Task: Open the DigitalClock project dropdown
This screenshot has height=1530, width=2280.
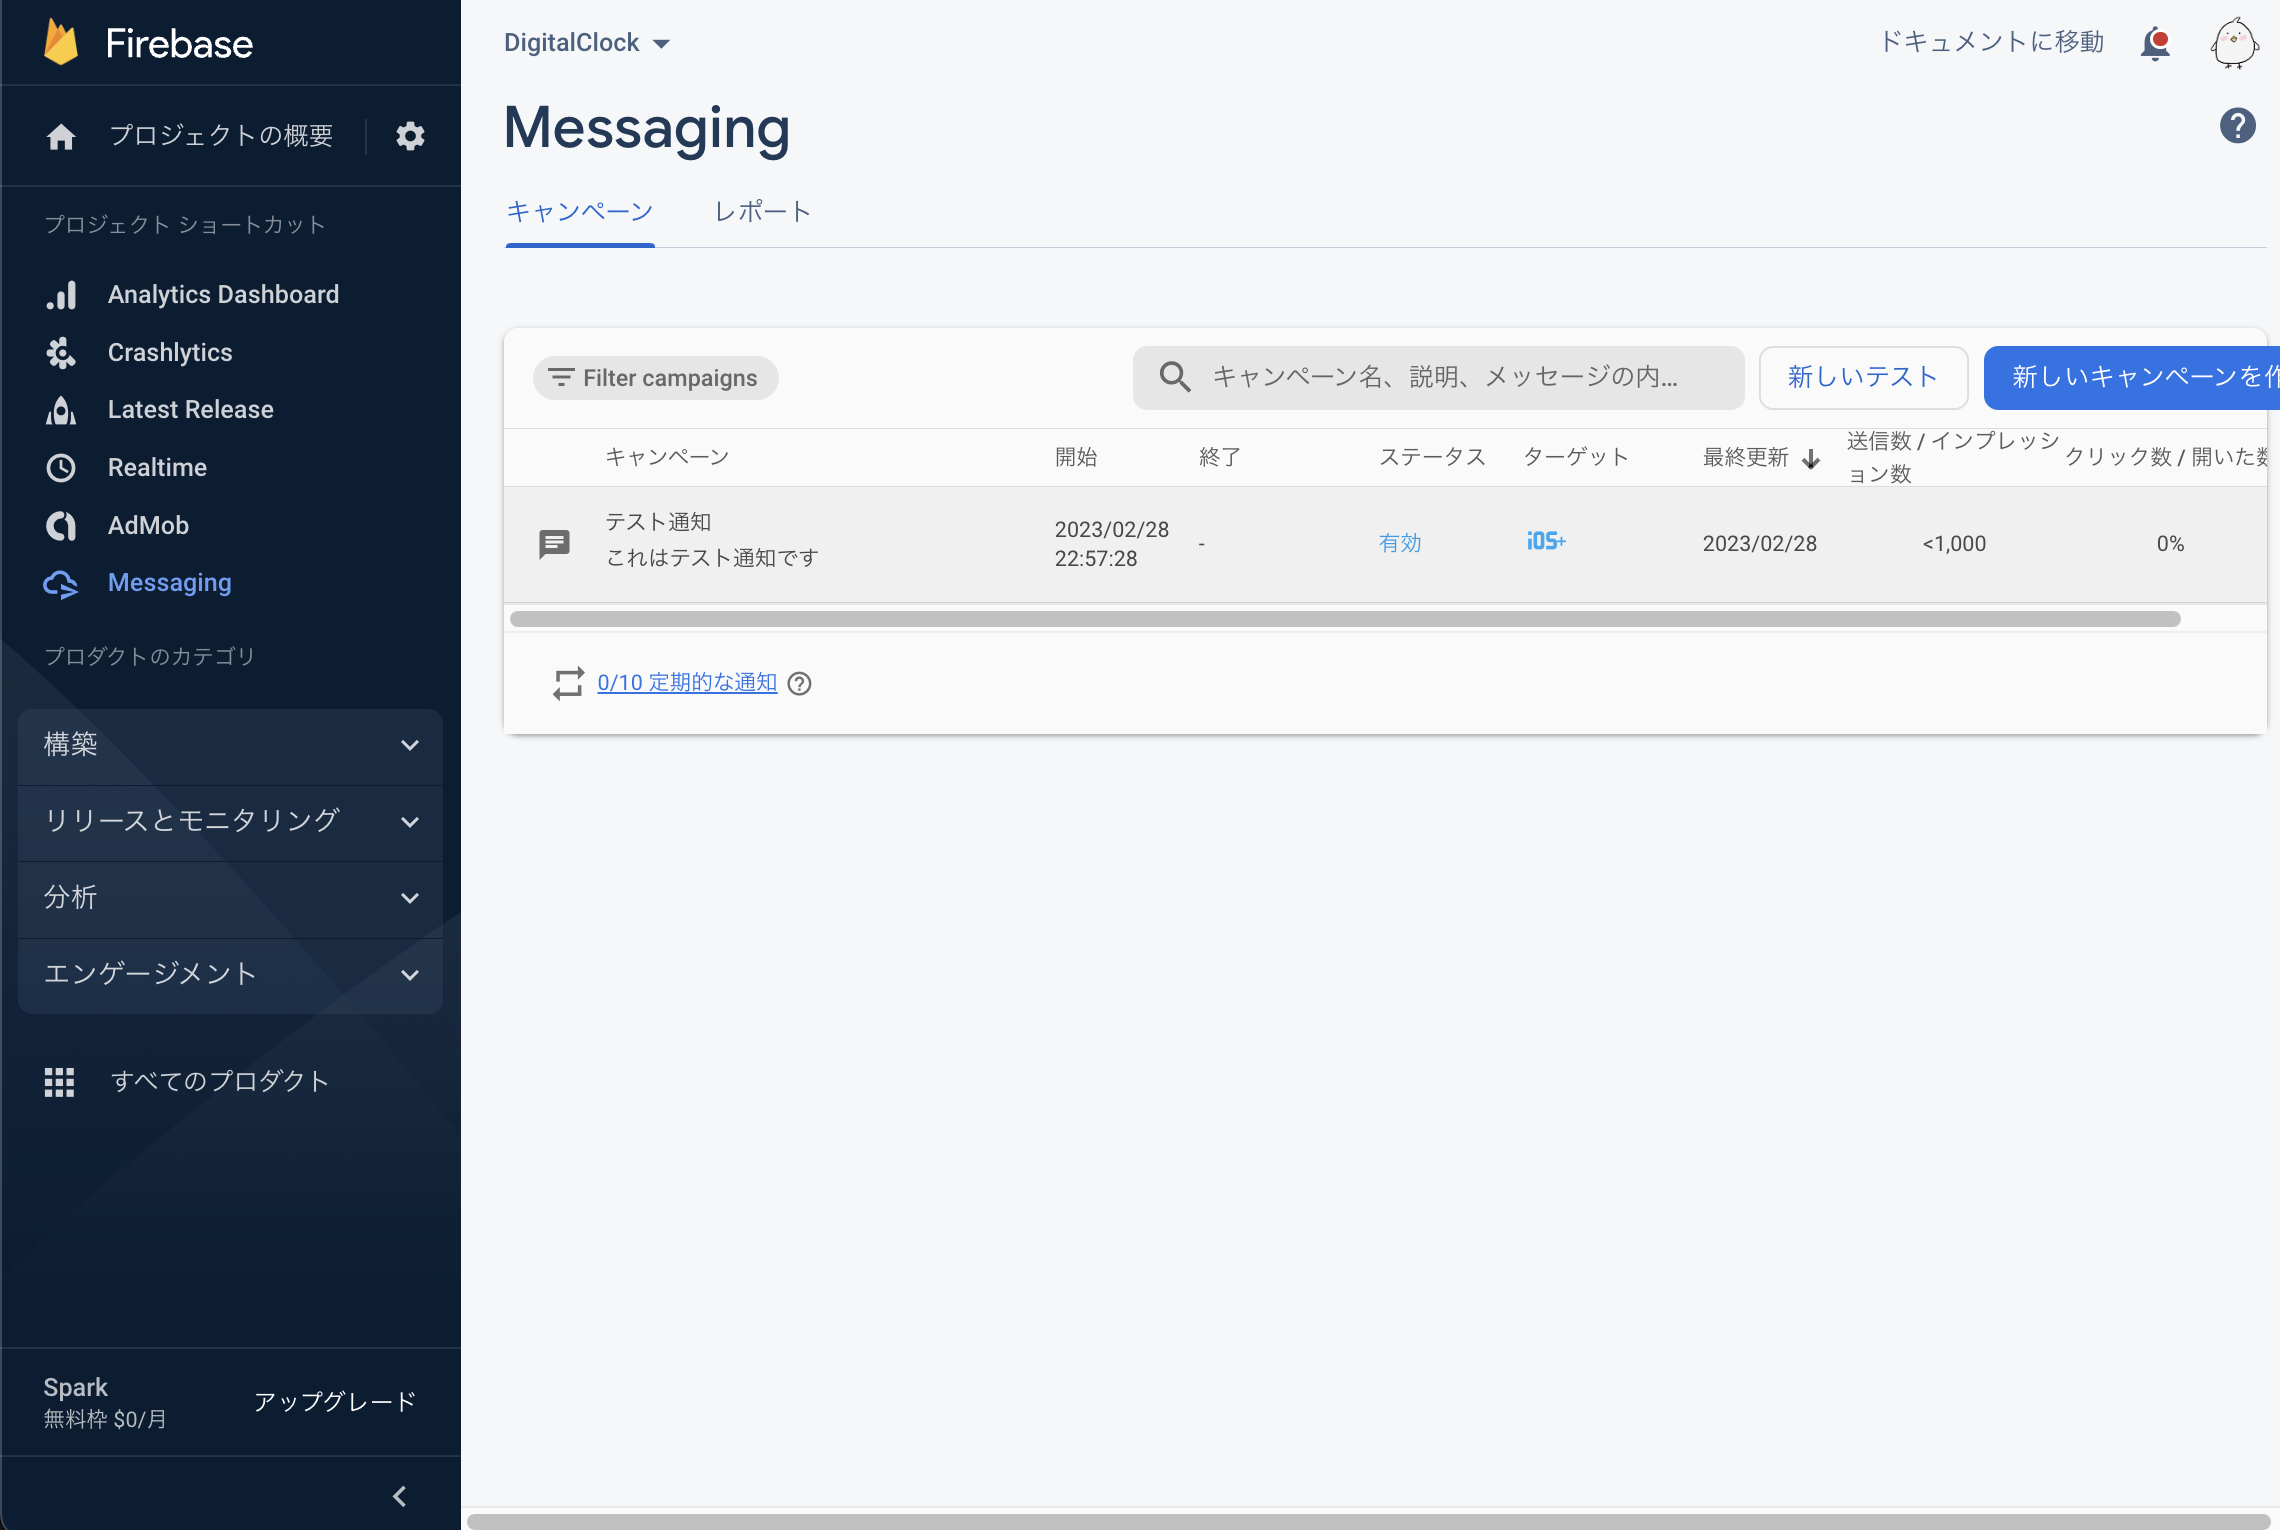Action: (586, 42)
